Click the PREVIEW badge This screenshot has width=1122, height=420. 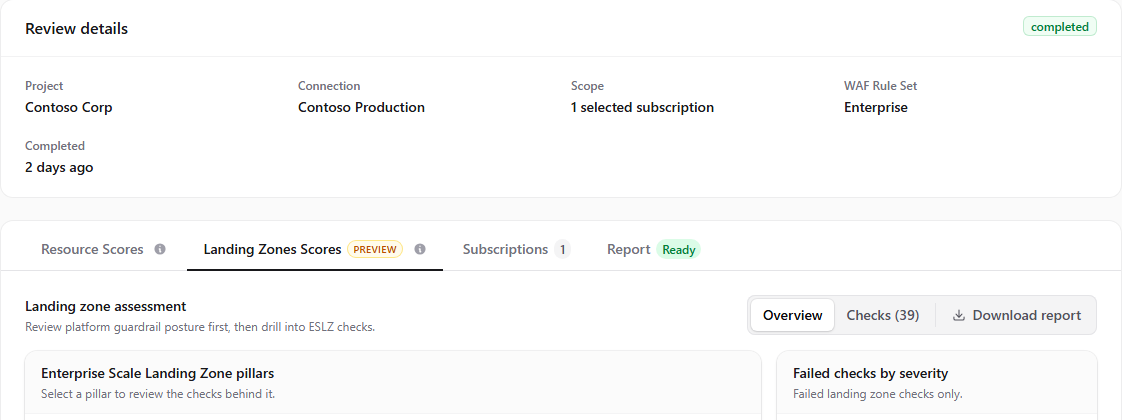pos(375,249)
